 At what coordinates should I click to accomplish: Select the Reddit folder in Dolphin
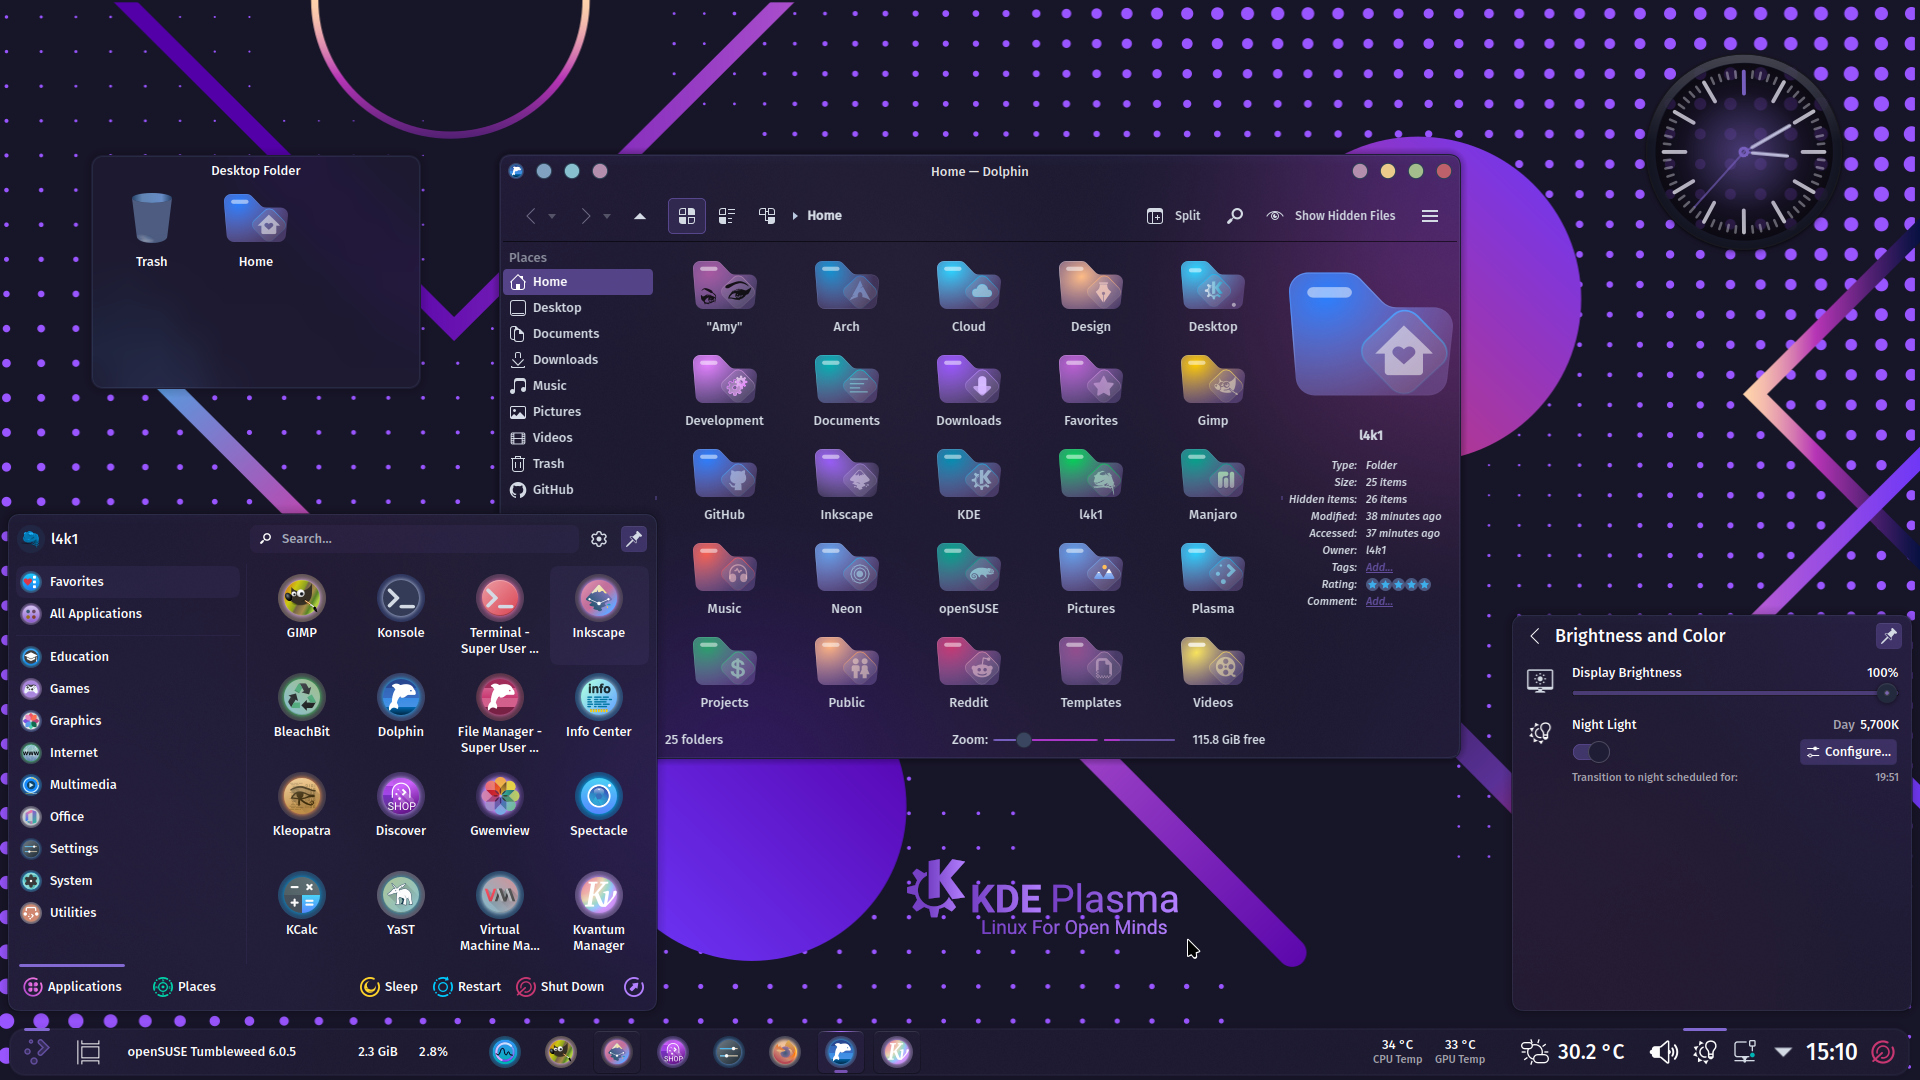coord(968,673)
